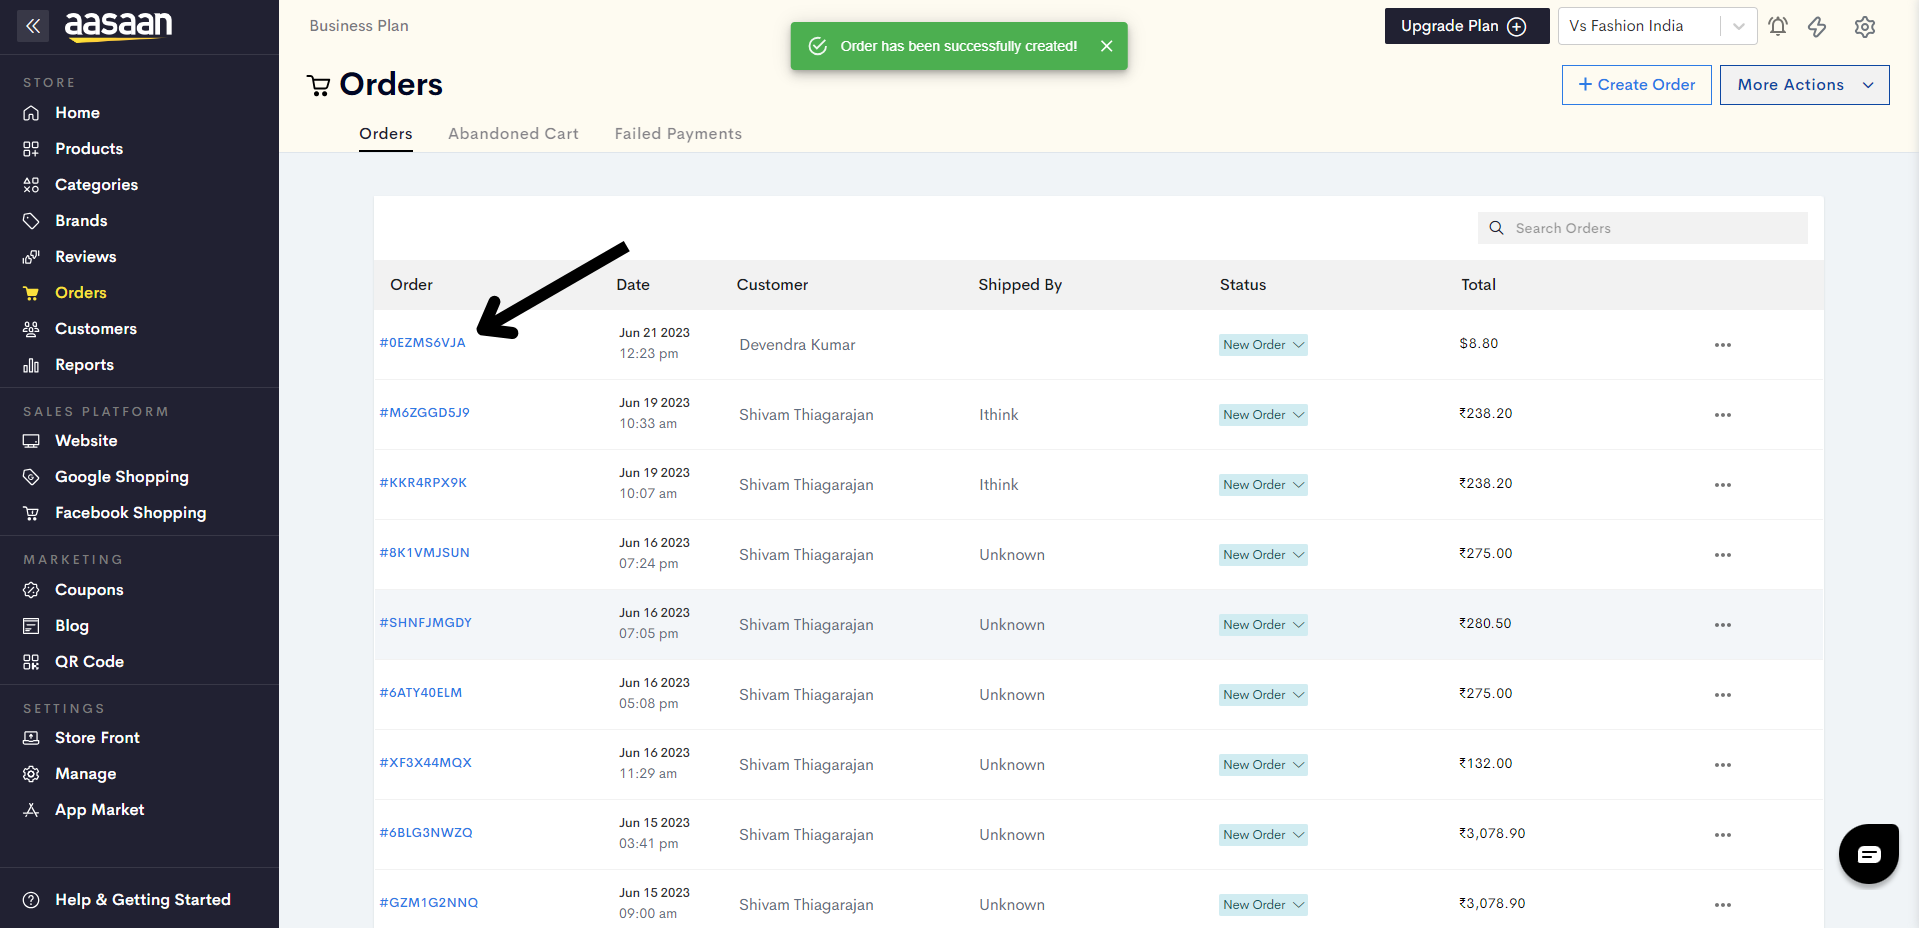The height and width of the screenshot is (928, 1919).
Task: Open Products in the sidebar
Action: [89, 149]
